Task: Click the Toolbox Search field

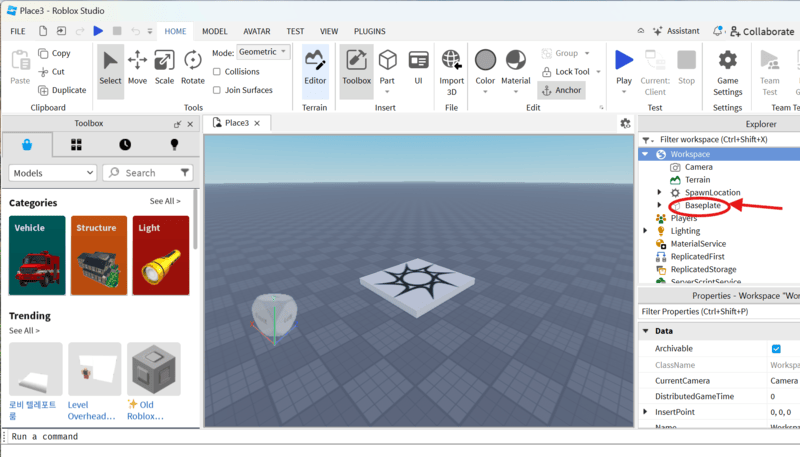Action: pos(148,173)
